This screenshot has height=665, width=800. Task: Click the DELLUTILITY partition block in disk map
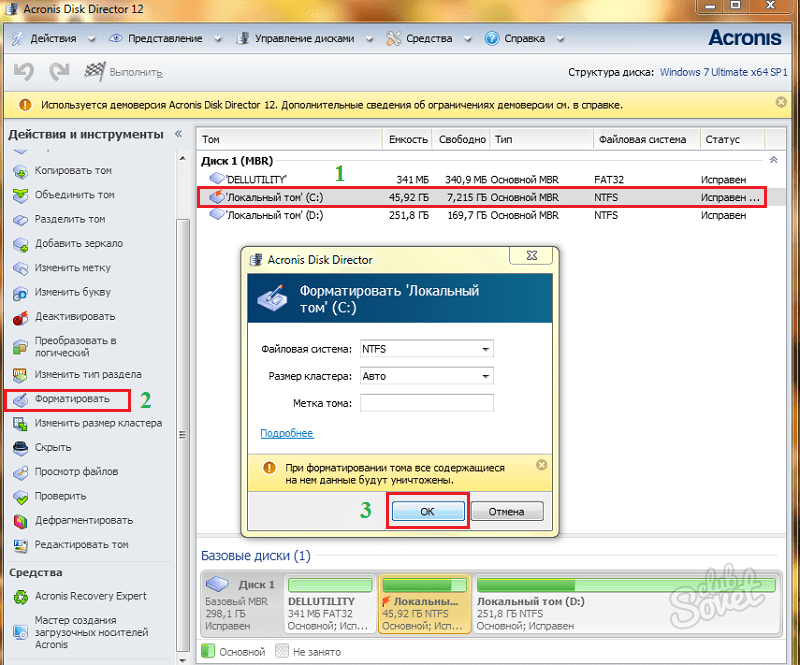(x=330, y=604)
